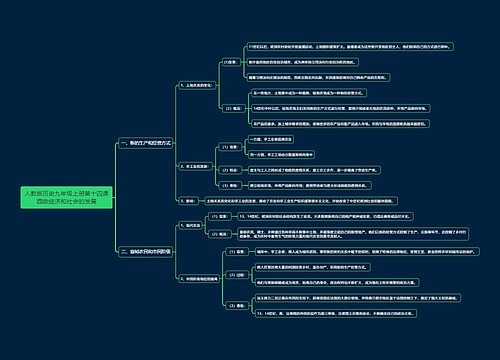
Task: Click '(1) 背景' under 手工业的发展
Action: [x=230, y=147]
